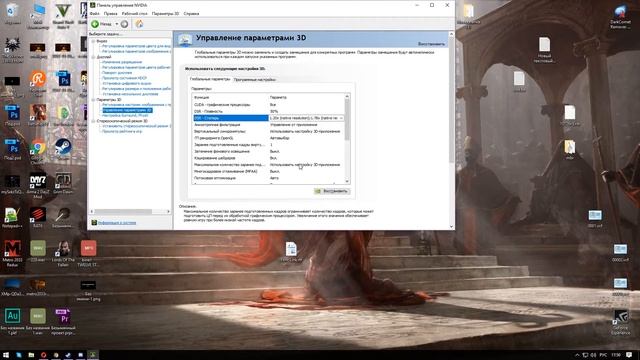Select the CUDA - графические процессоры row
This screenshot has width=640, height=360.
(x=269, y=104)
